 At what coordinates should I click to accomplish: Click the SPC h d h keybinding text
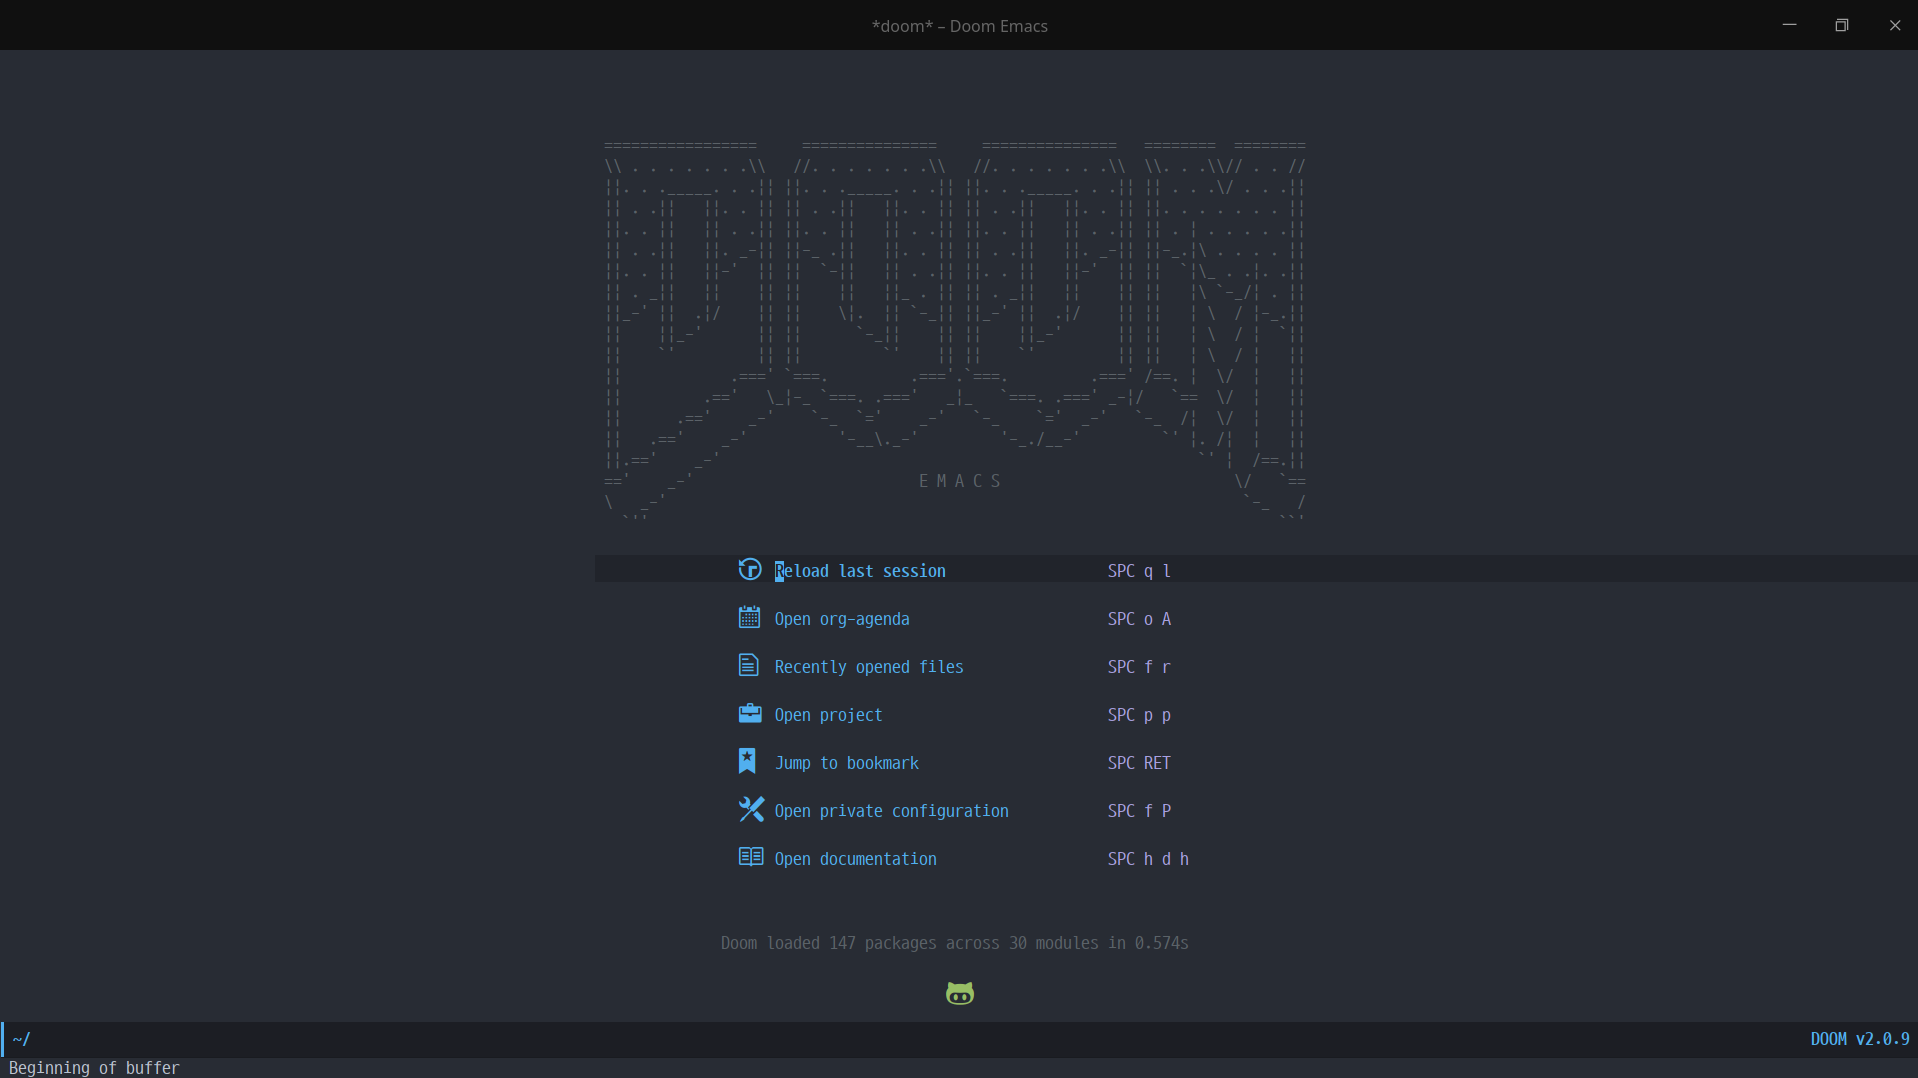tap(1148, 859)
